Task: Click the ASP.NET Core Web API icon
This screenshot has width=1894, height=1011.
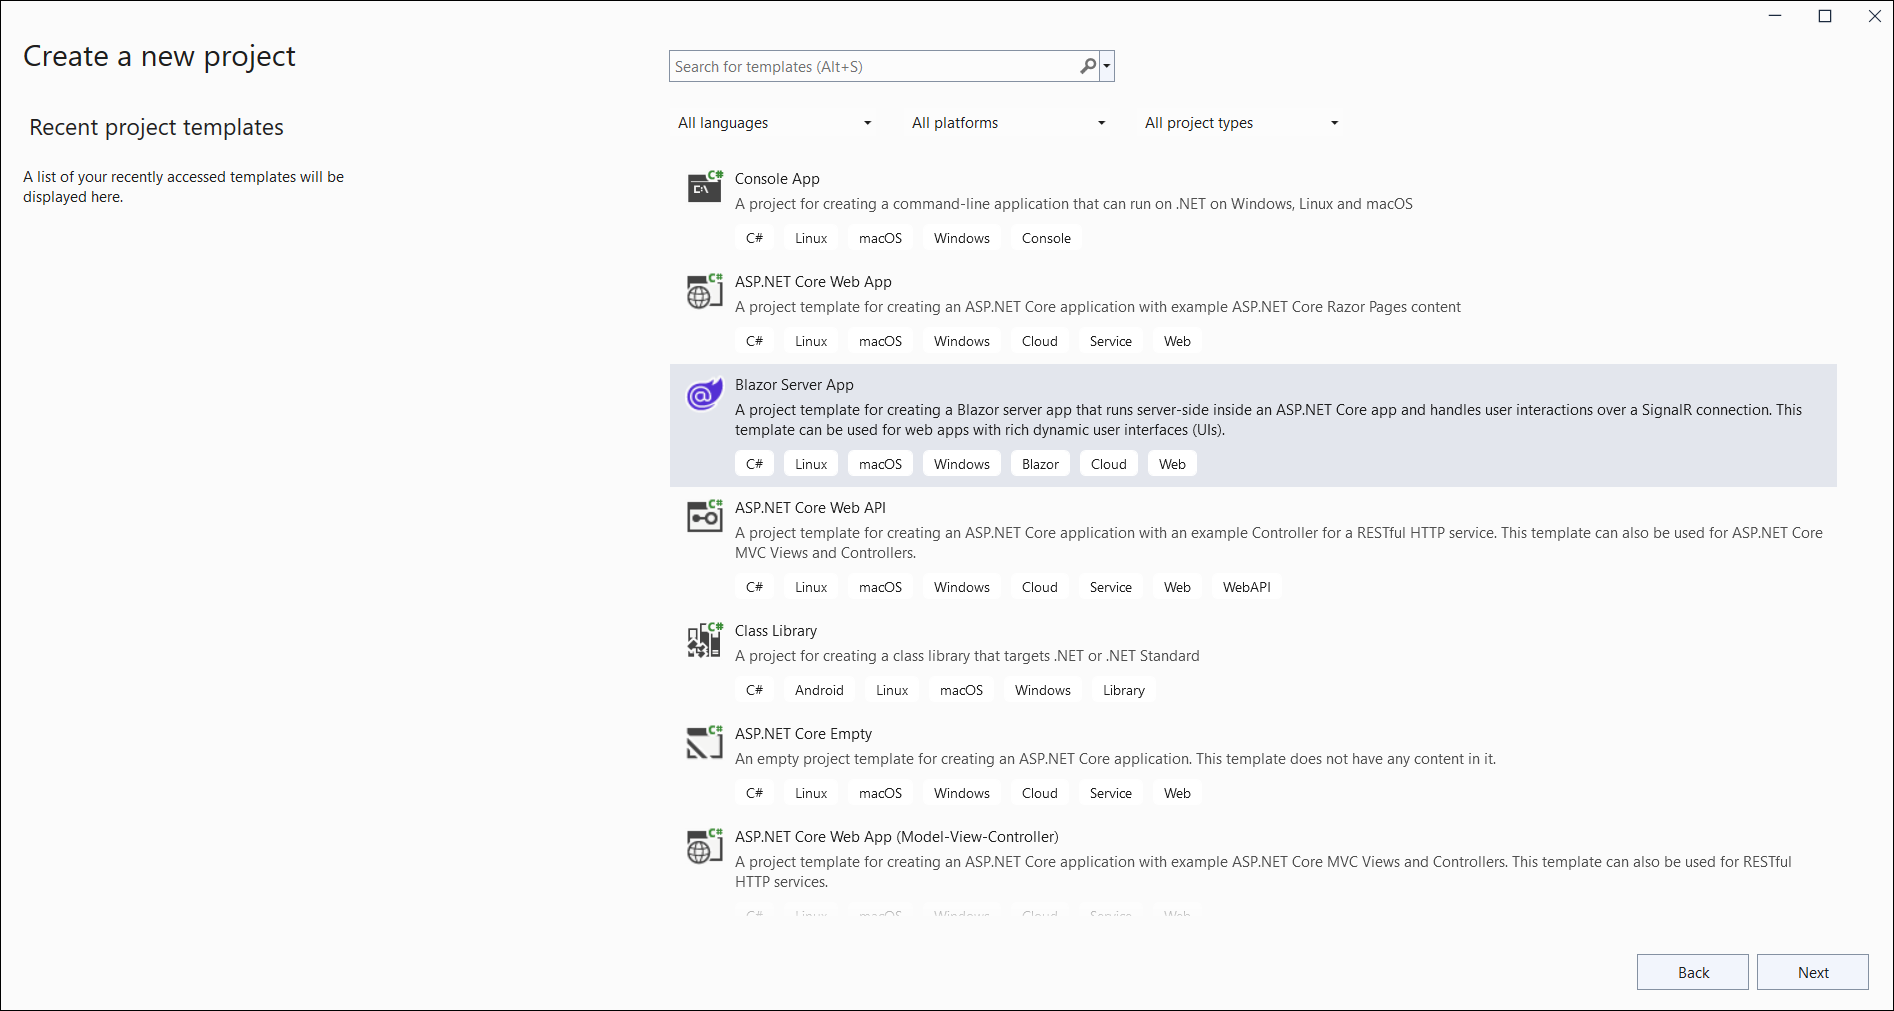Action: (704, 516)
